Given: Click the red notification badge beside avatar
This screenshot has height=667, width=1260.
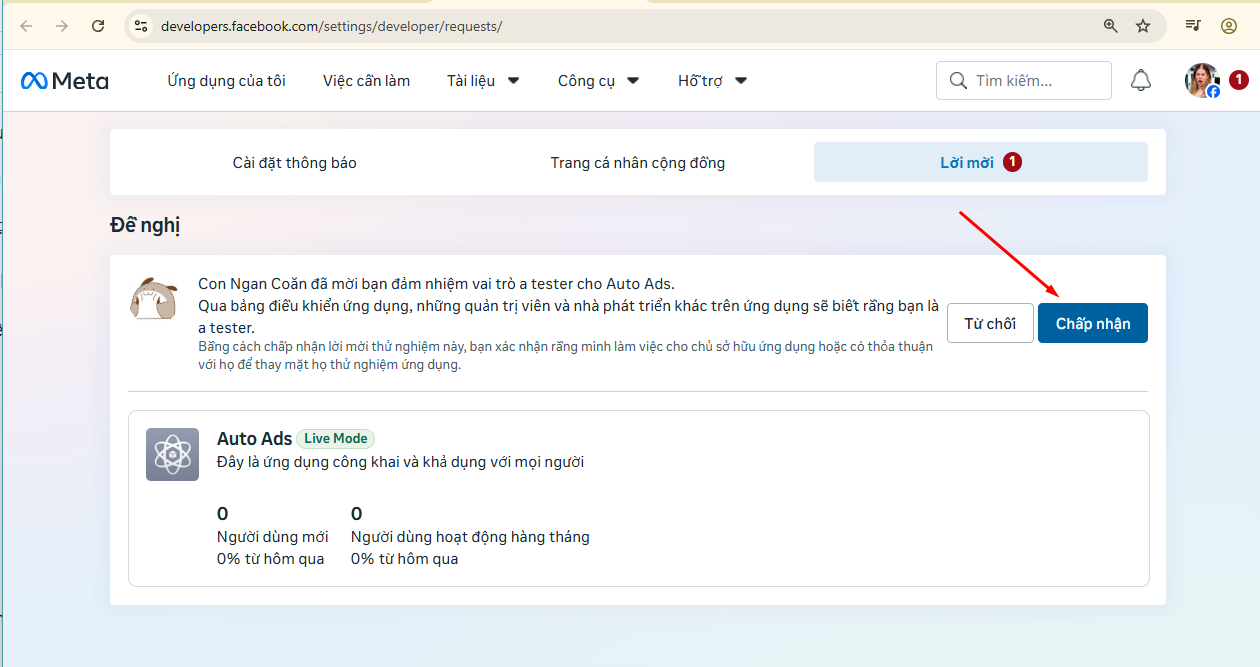Looking at the screenshot, I should pyautogui.click(x=1238, y=79).
